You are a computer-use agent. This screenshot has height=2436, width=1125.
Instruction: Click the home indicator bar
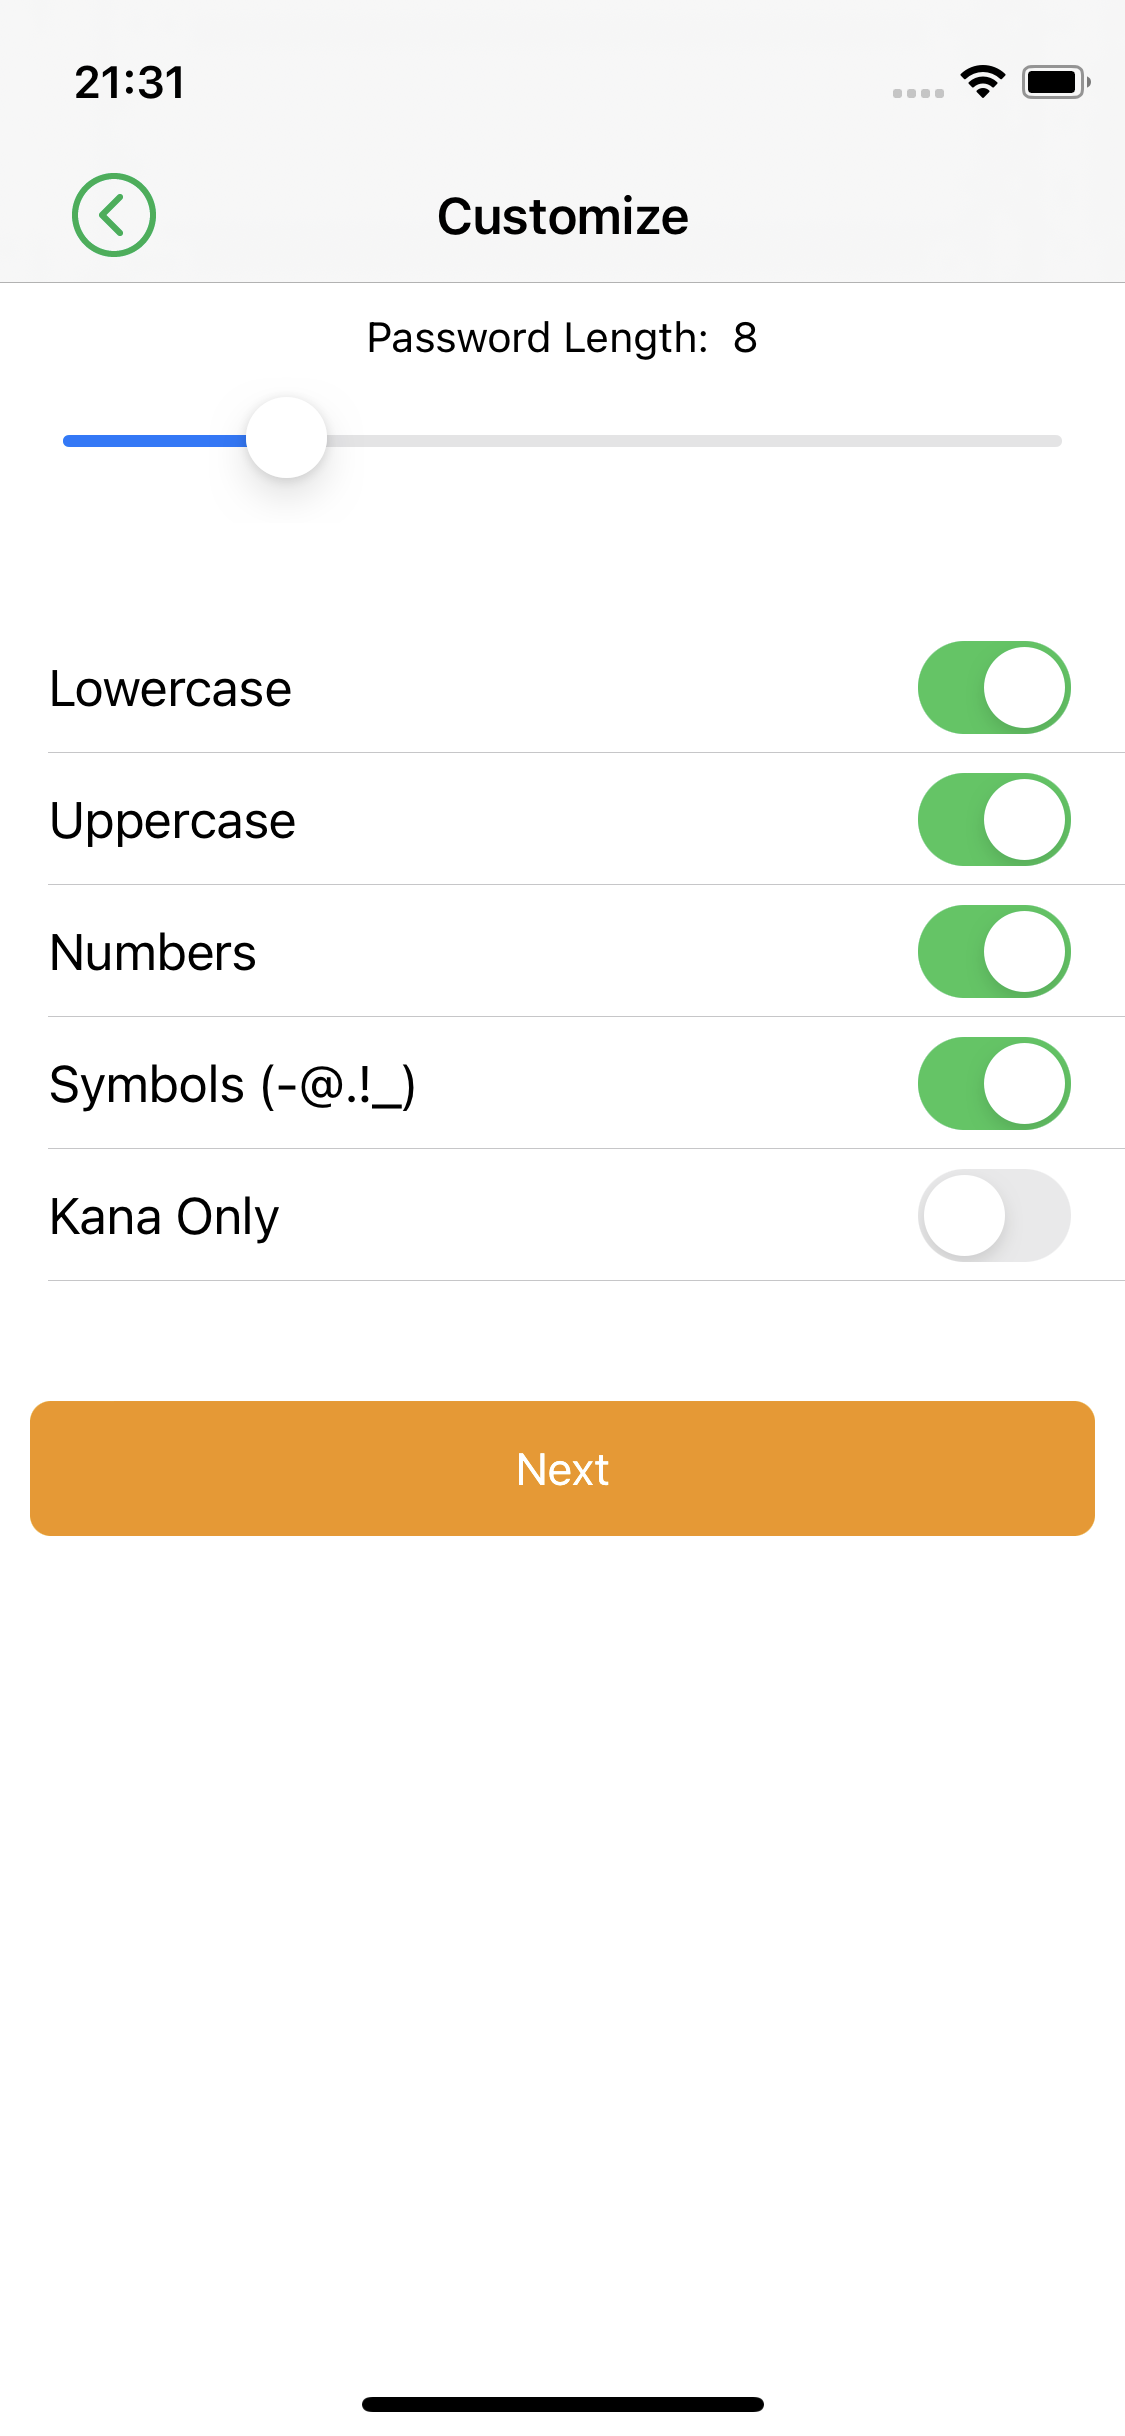563,2404
